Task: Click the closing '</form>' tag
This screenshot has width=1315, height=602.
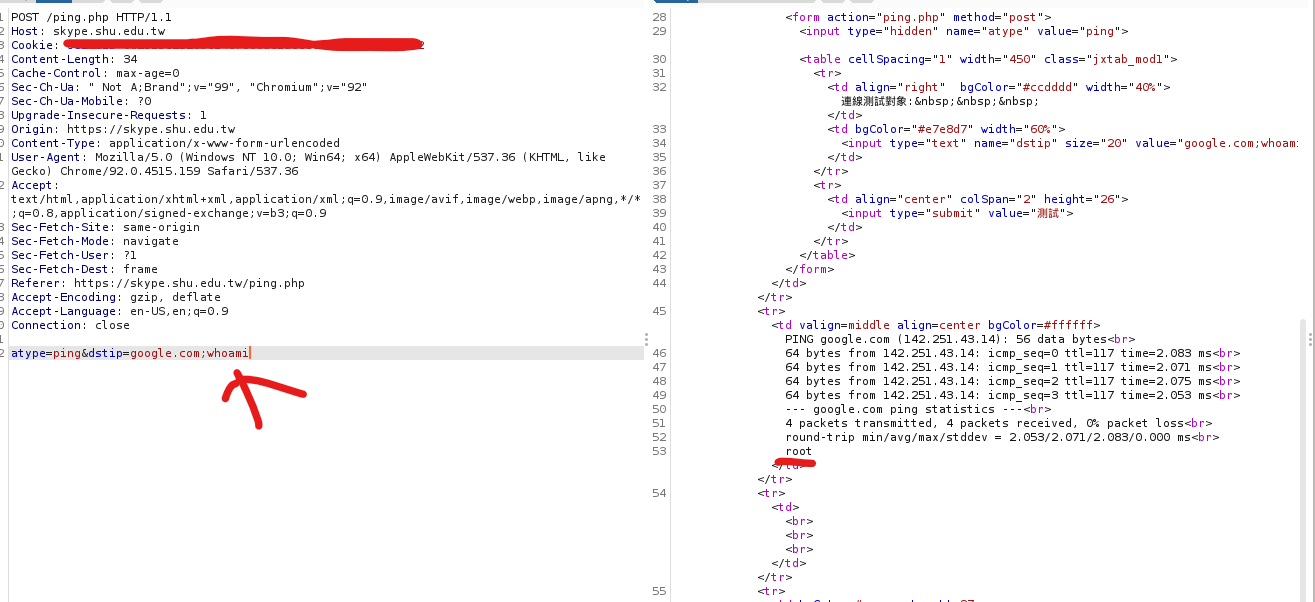Action: 809,269
